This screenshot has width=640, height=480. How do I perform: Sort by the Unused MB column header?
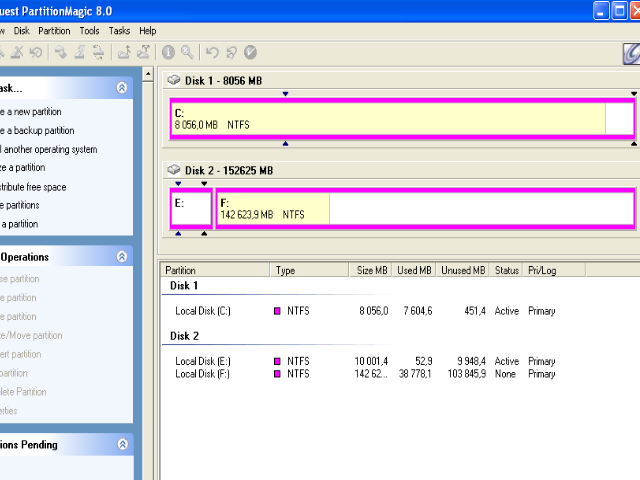pos(462,270)
